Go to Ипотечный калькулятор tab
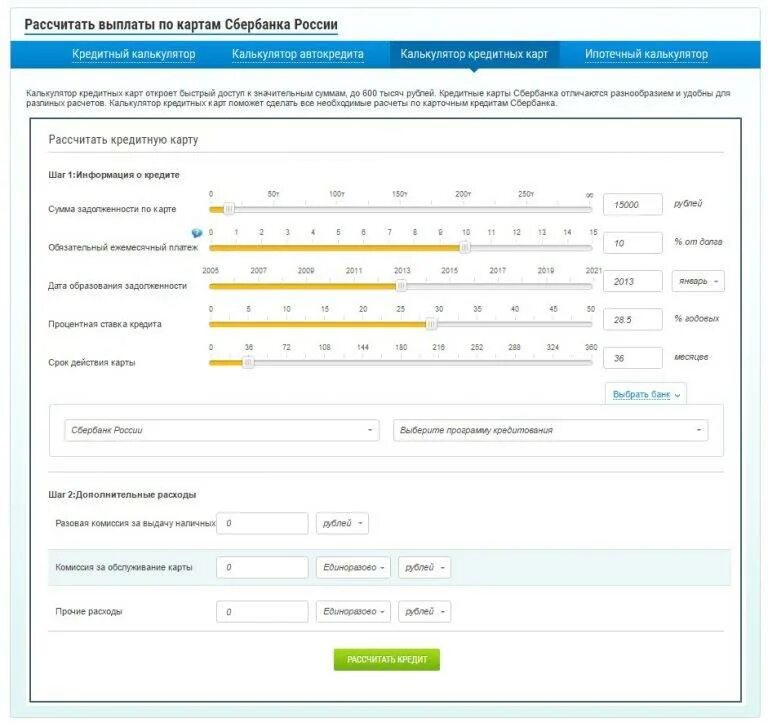 (x=646, y=54)
